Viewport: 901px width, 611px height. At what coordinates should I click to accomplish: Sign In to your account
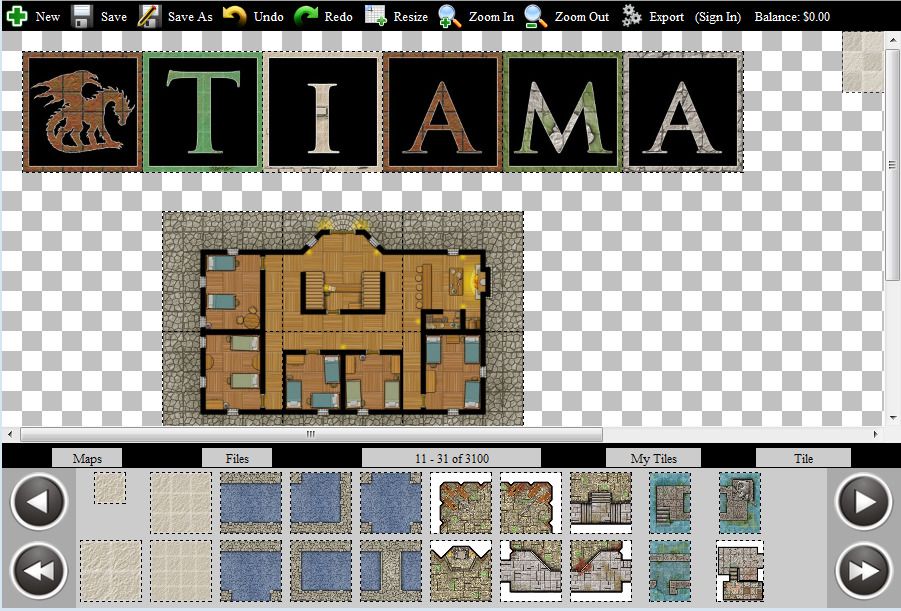point(717,16)
